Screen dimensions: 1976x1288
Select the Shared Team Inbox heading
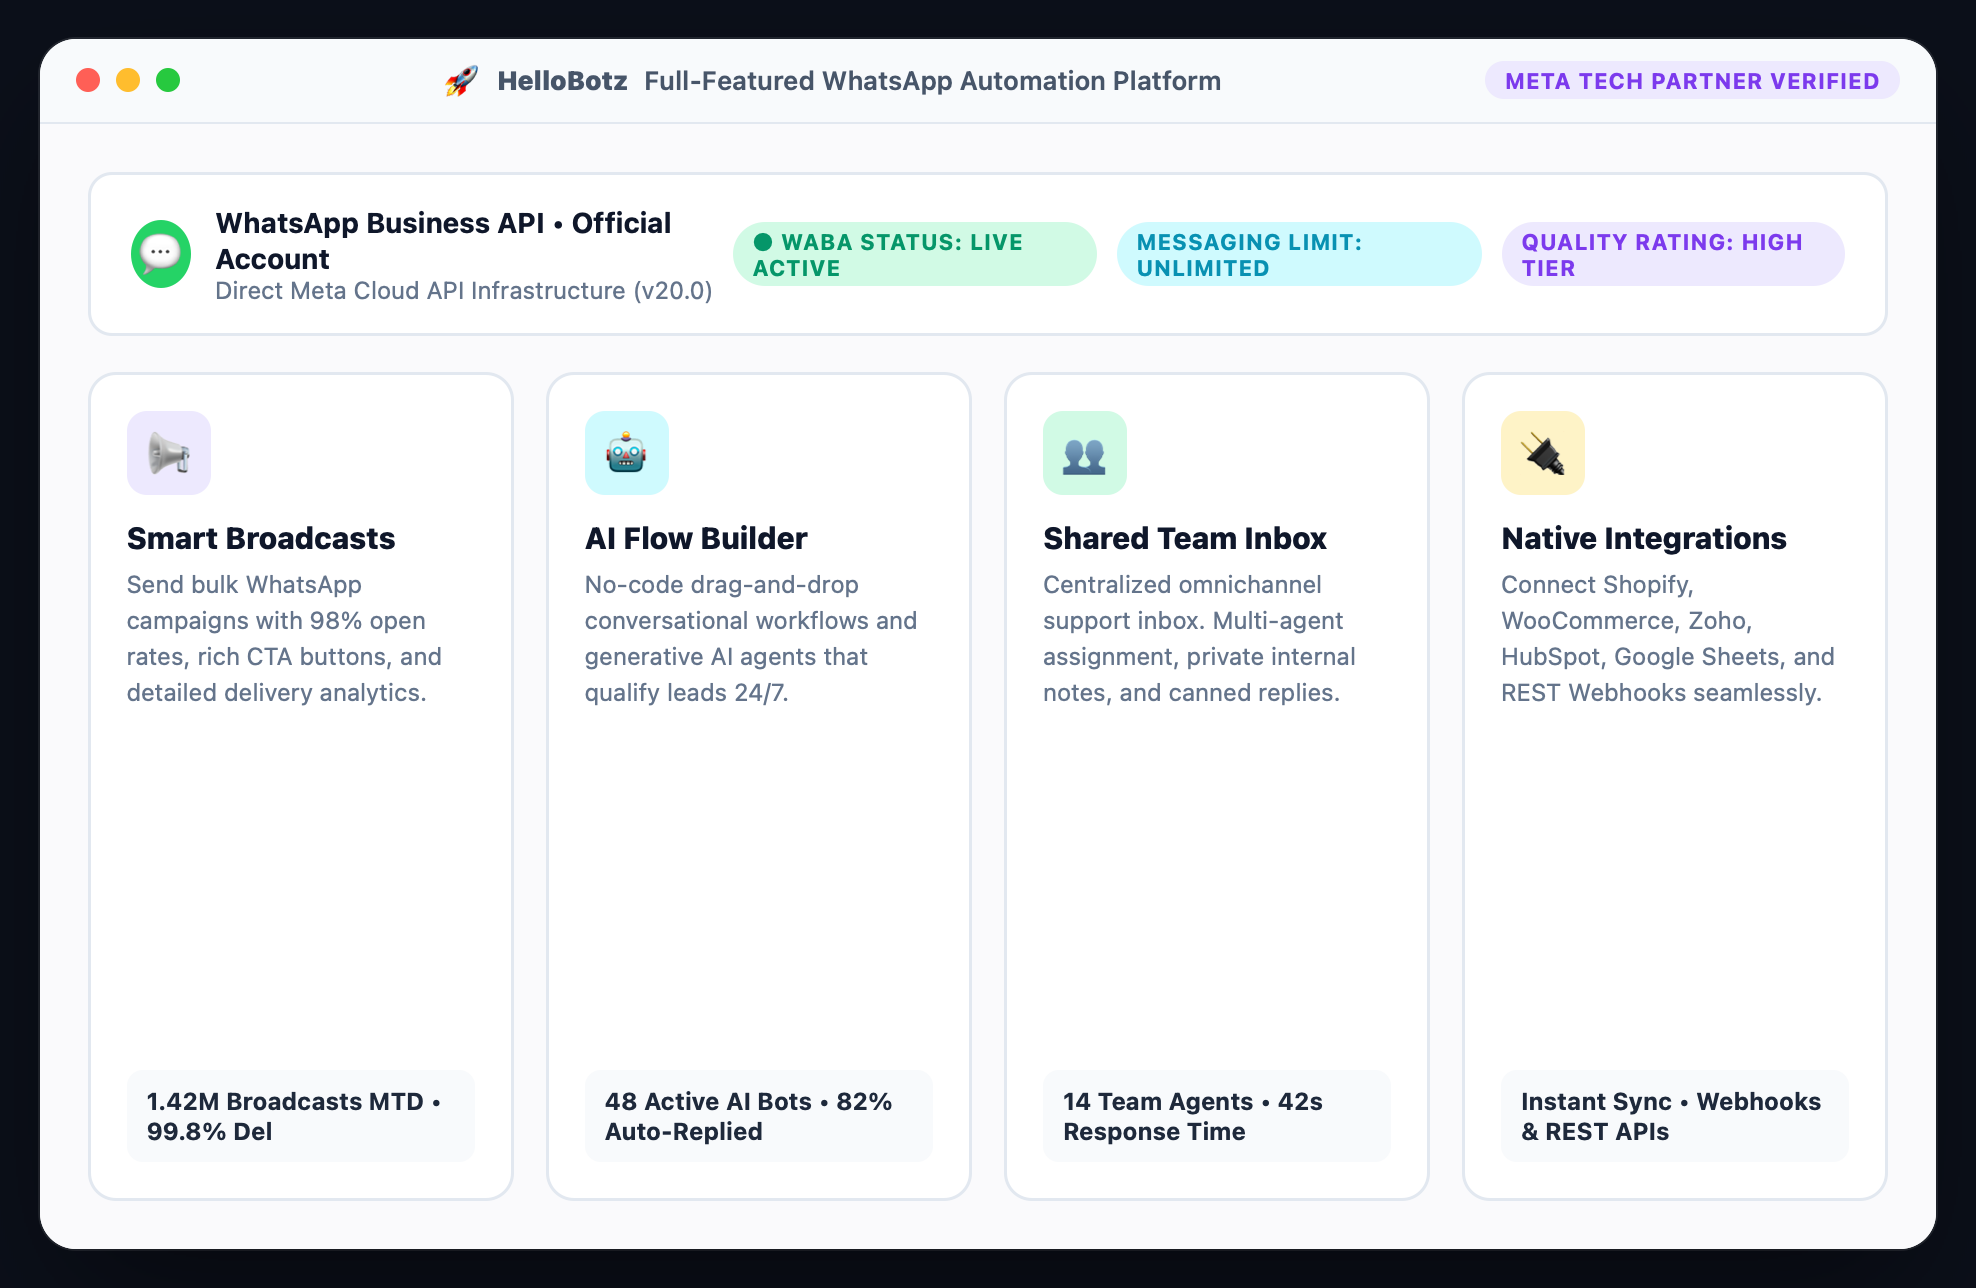pyautogui.click(x=1185, y=538)
